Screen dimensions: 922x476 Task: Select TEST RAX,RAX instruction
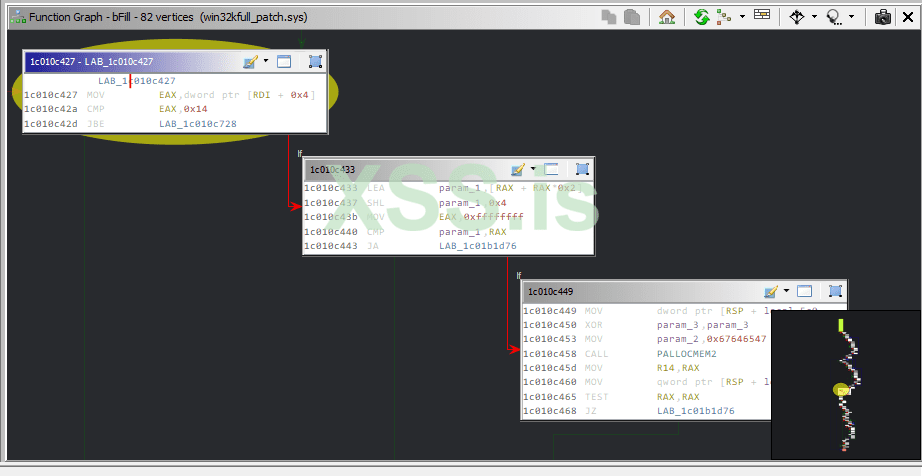tap(647, 397)
